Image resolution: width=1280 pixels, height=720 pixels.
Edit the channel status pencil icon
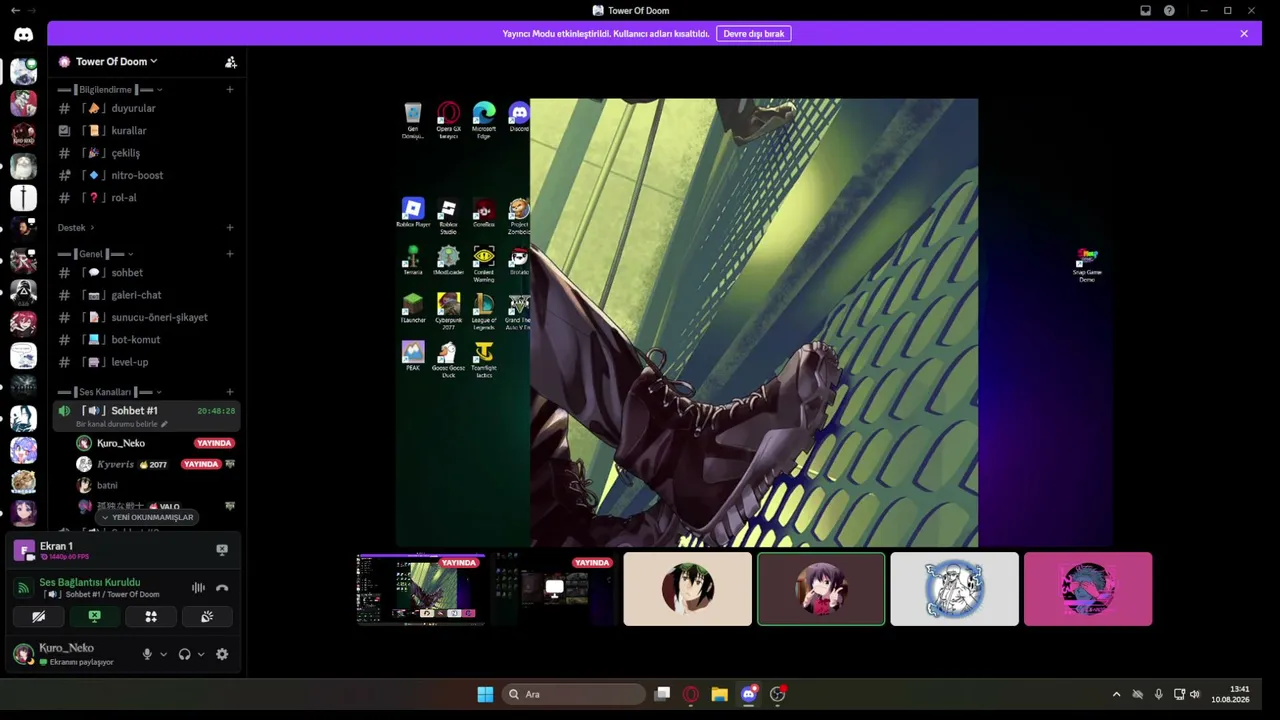(x=164, y=424)
